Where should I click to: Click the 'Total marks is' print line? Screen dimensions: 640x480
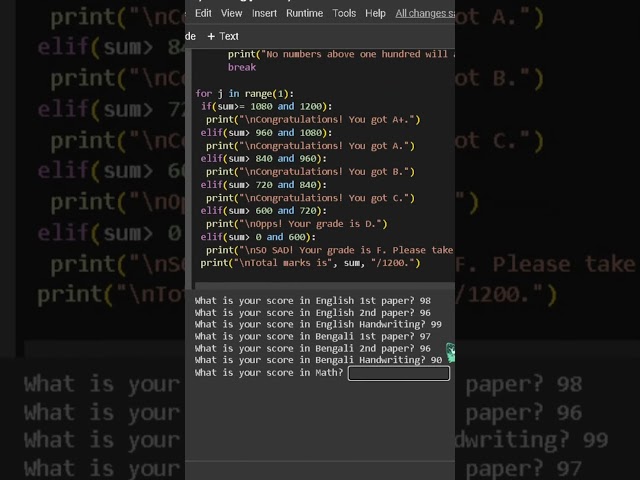click(x=310, y=263)
